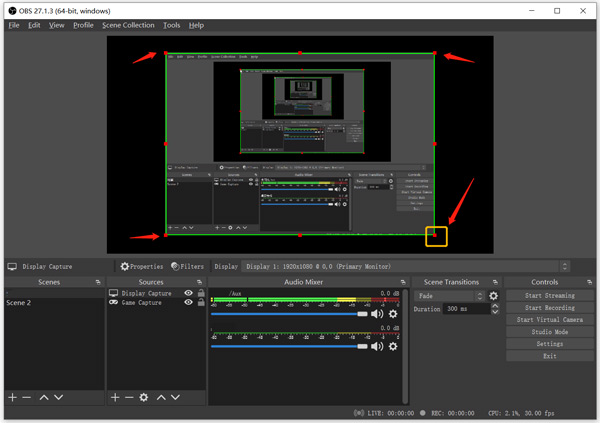Screen dimensions: 600x423
Task: Open transition properties gear icon
Action: point(494,296)
